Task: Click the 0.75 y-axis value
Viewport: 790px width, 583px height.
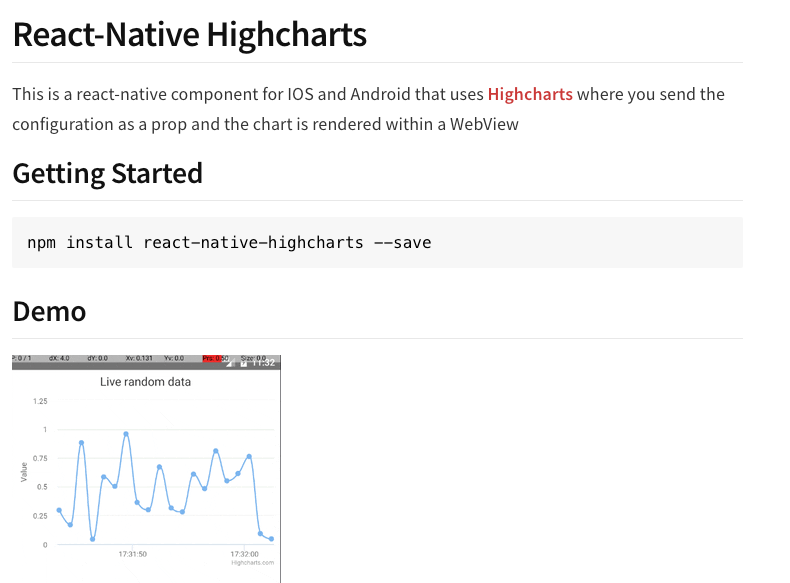Action: coord(40,458)
